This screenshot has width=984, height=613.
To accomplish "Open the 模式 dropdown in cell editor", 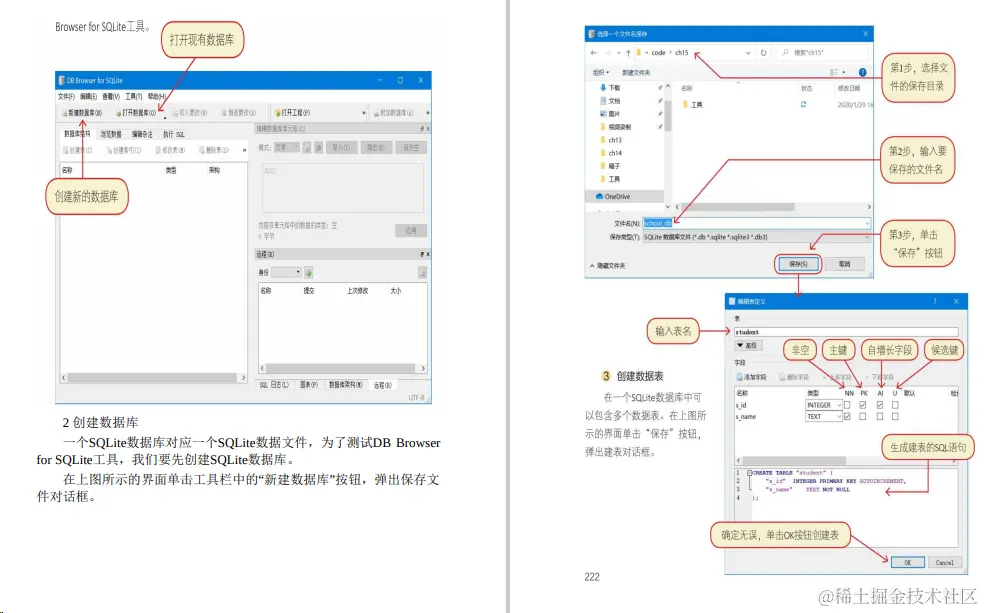I will (287, 147).
